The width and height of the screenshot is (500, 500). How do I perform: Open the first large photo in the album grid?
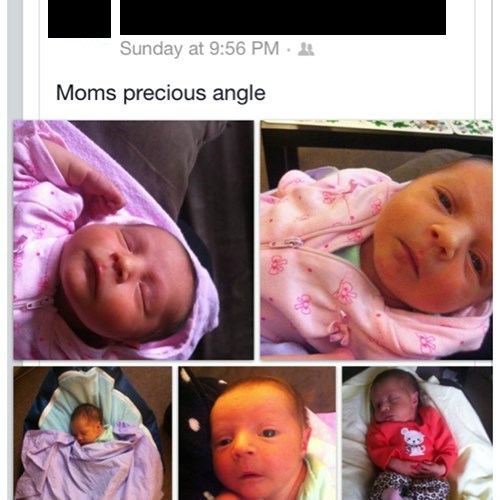click(133, 240)
